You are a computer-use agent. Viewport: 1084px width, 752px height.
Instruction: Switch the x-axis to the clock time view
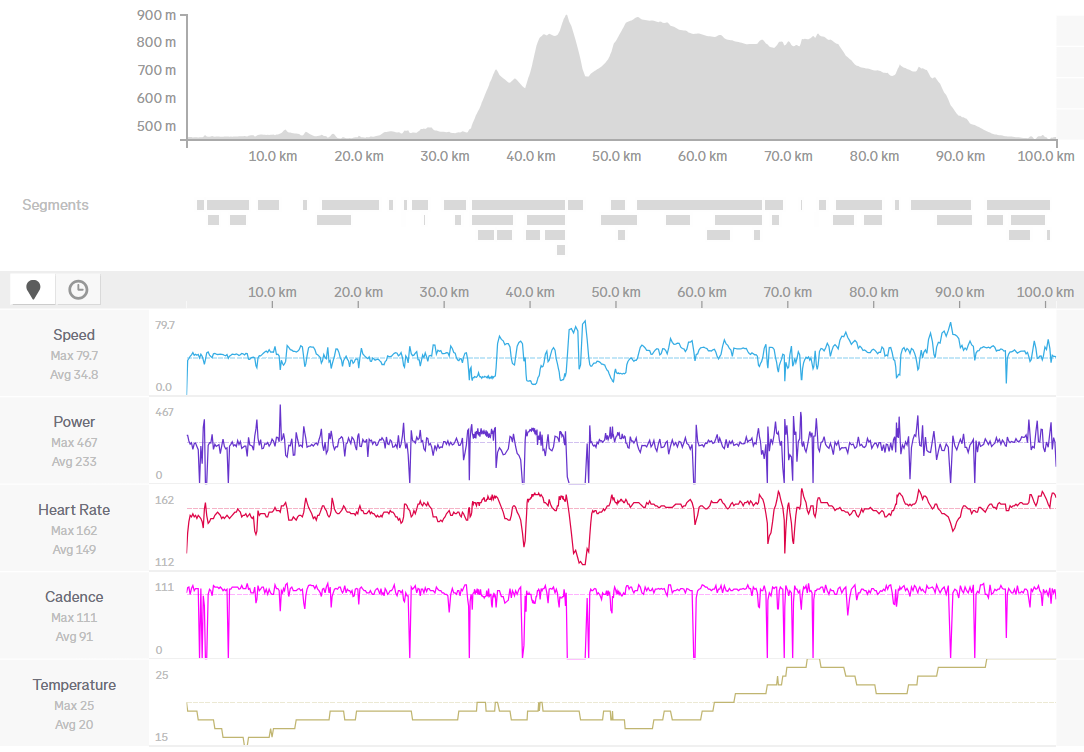78,290
